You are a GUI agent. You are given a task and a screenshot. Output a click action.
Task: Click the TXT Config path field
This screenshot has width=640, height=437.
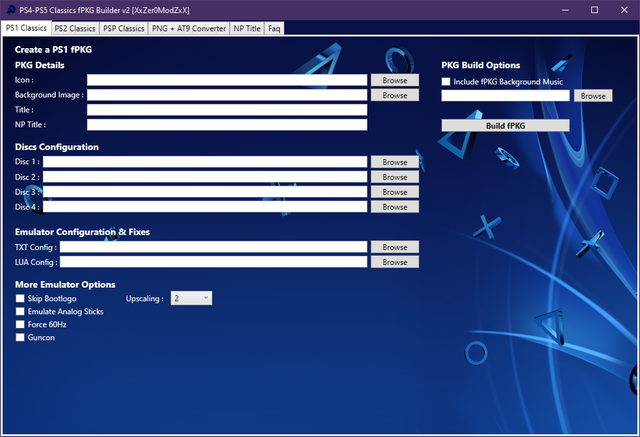pos(213,246)
